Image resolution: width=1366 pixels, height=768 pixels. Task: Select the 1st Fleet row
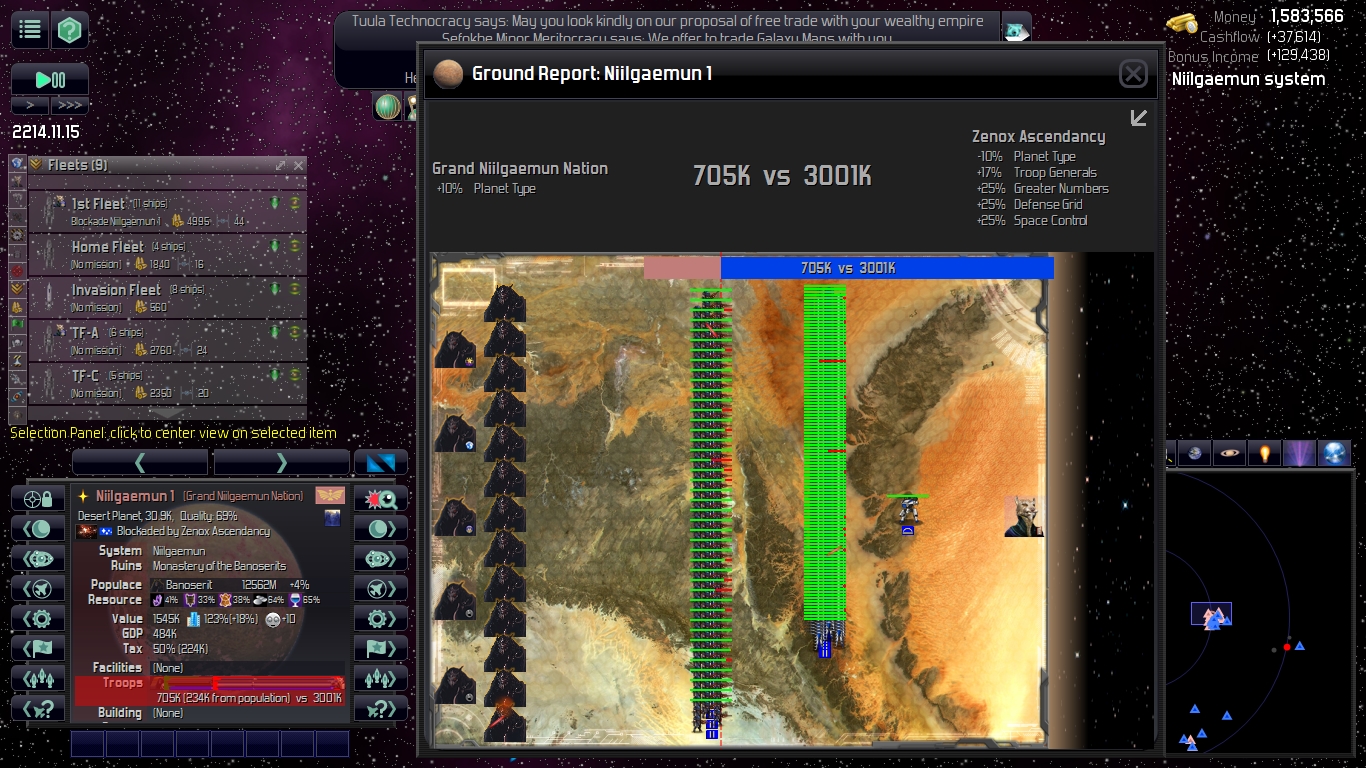(x=167, y=211)
